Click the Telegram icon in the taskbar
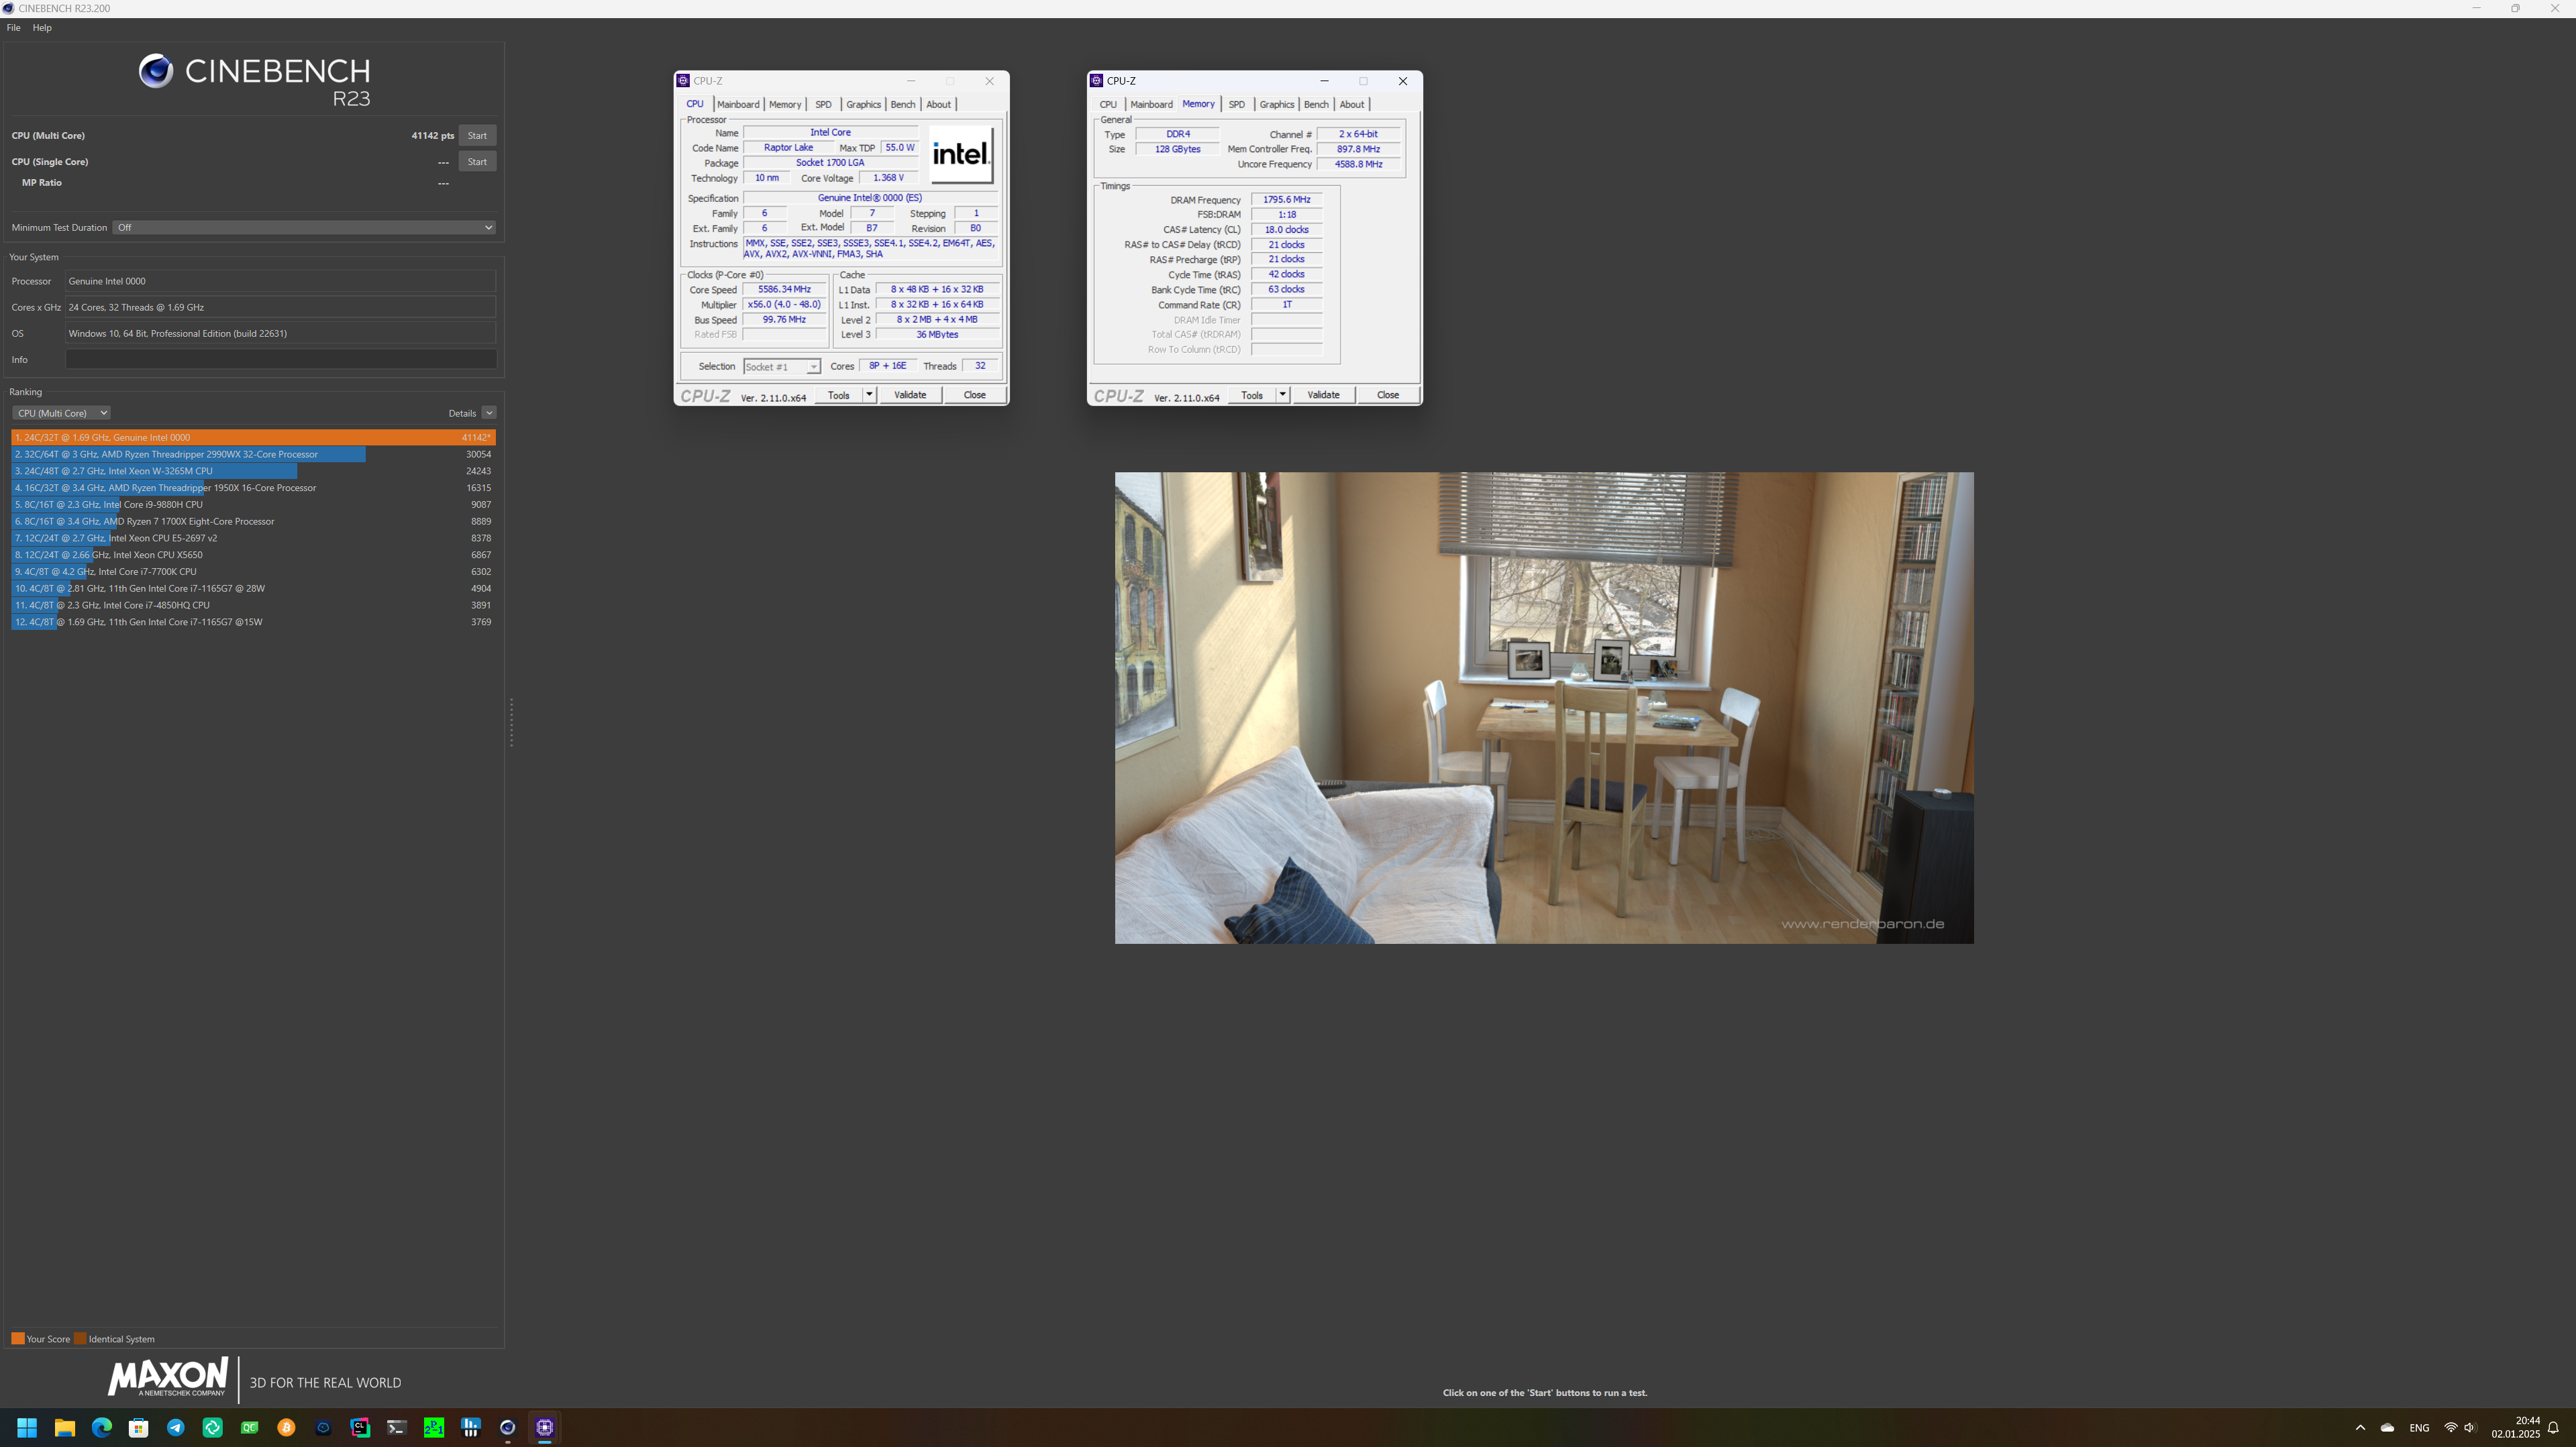The width and height of the screenshot is (2576, 1447). click(176, 1427)
